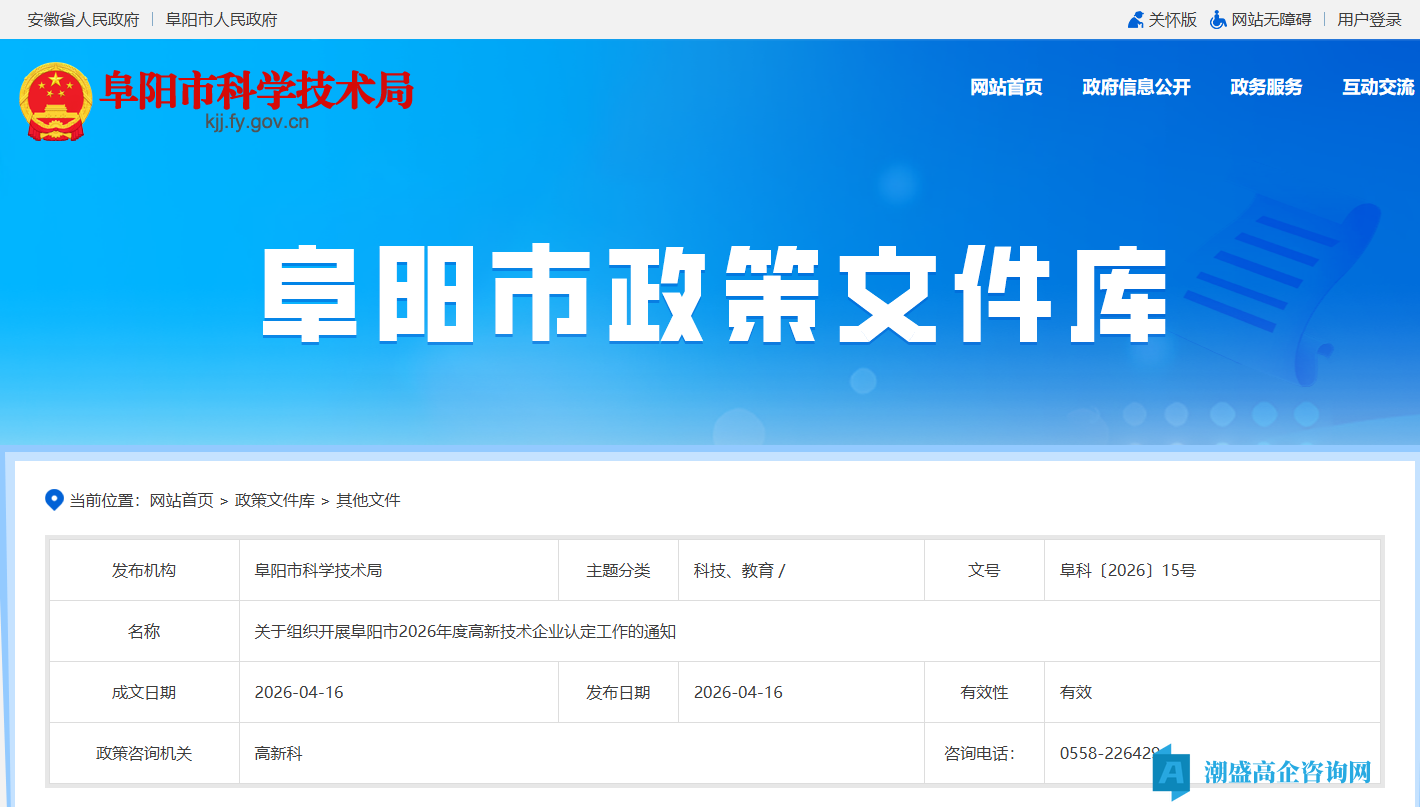Click the wheelchair accessibility icon beside 网站无障碍
This screenshot has height=807, width=1420.
(1217, 18)
